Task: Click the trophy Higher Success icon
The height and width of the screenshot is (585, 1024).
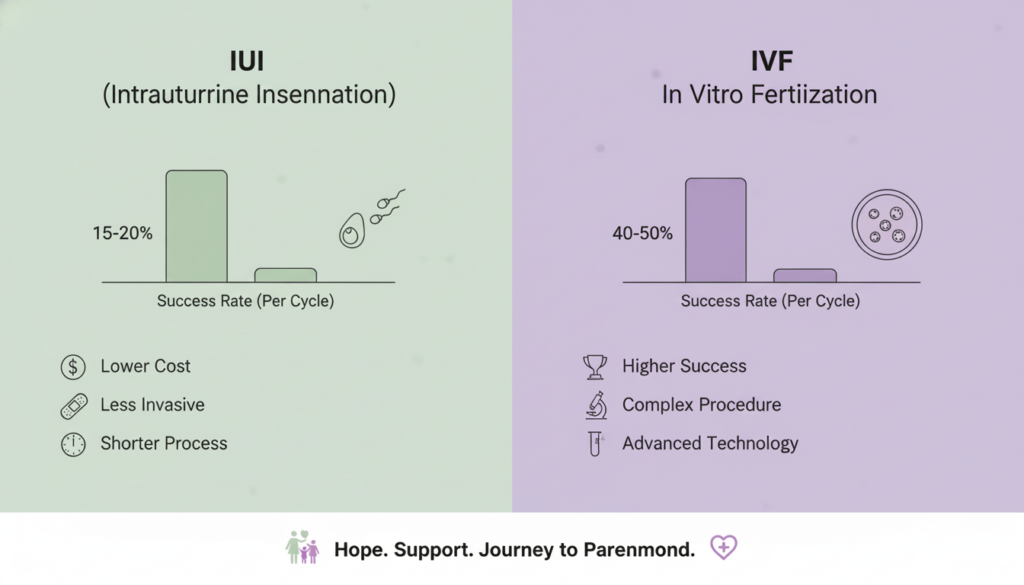Action: pos(595,367)
